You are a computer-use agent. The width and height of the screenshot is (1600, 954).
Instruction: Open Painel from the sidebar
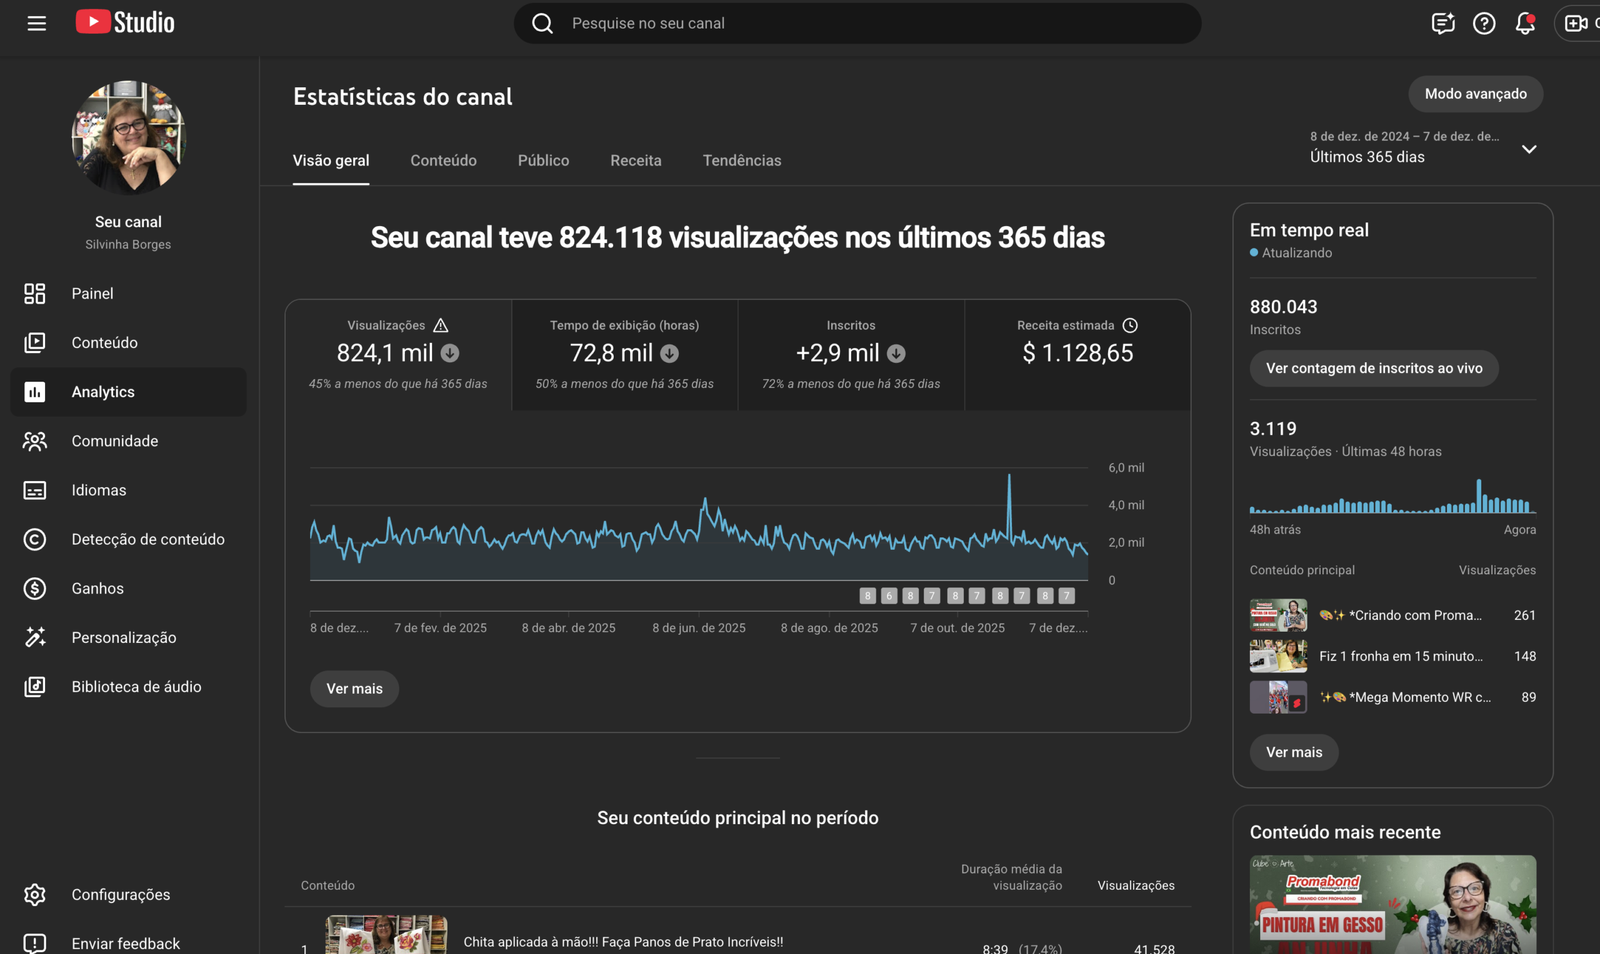coord(92,293)
